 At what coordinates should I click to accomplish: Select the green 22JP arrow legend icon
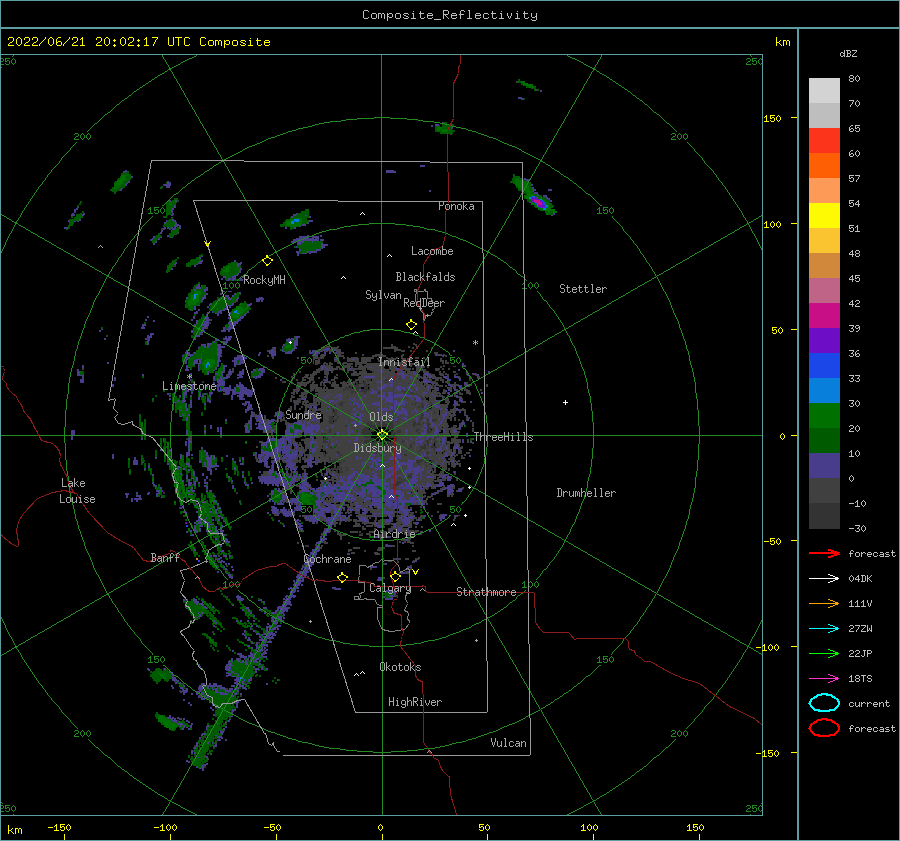(824, 653)
